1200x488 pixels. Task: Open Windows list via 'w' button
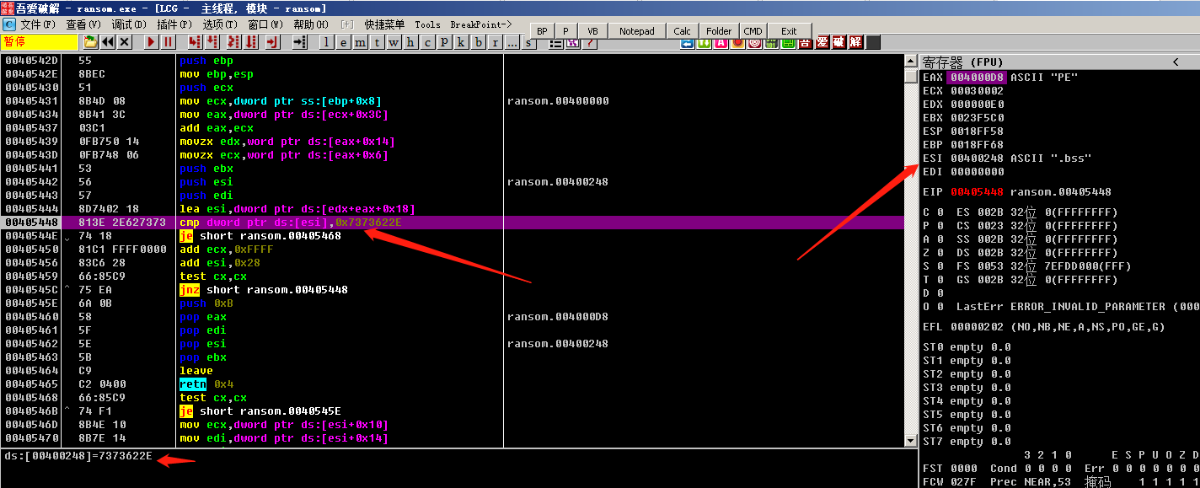(x=394, y=42)
